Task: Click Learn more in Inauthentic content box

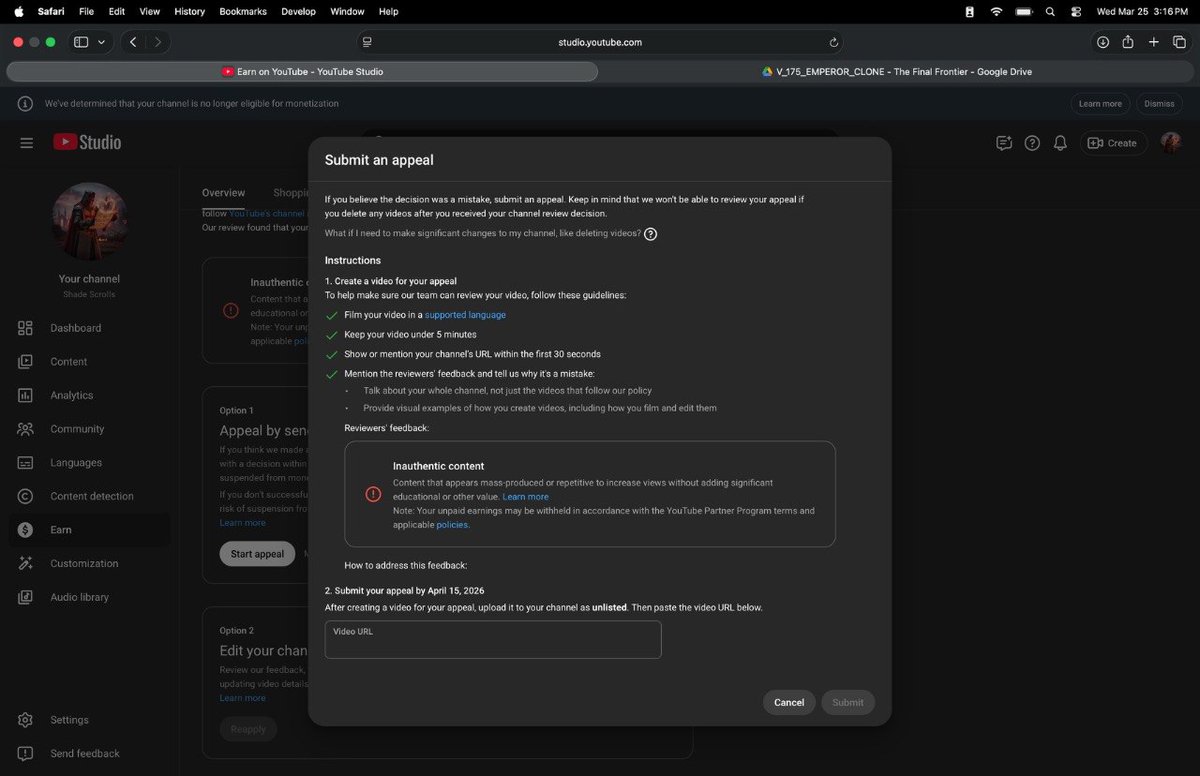Action: [525, 497]
